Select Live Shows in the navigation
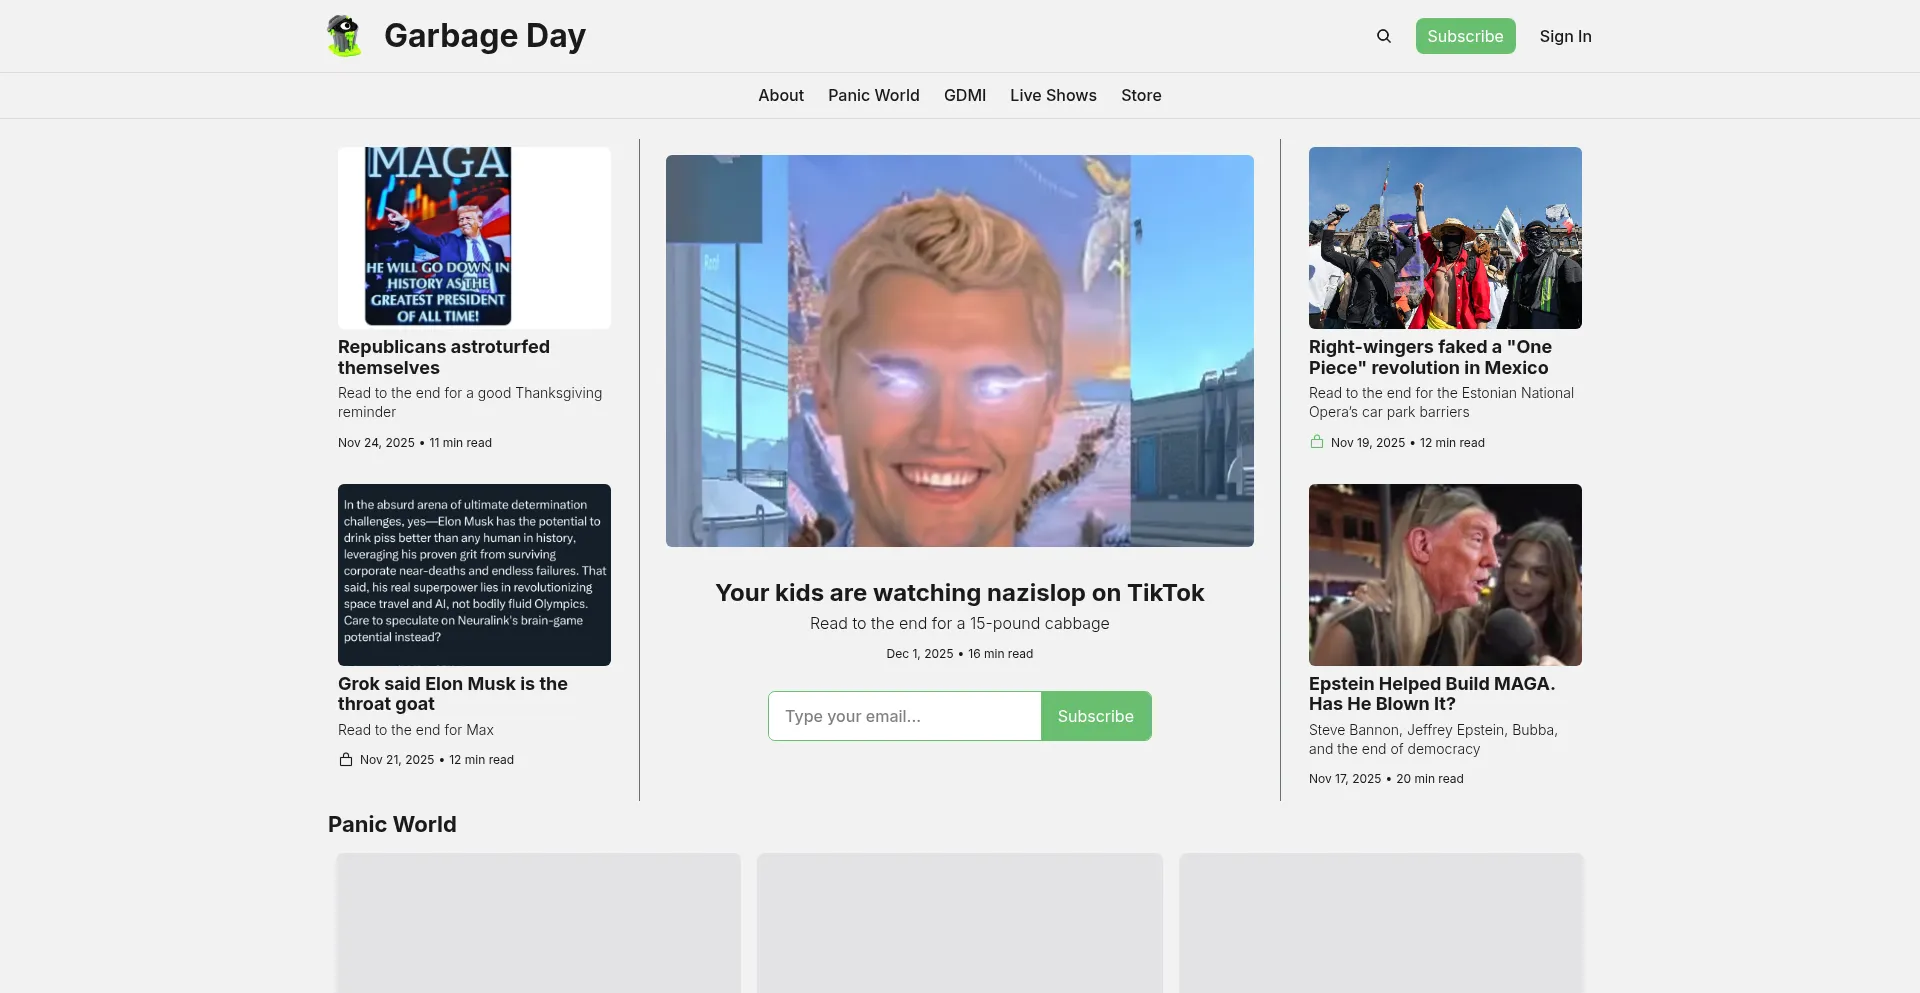Screen dimensions: 1920x993 coord(1053,95)
